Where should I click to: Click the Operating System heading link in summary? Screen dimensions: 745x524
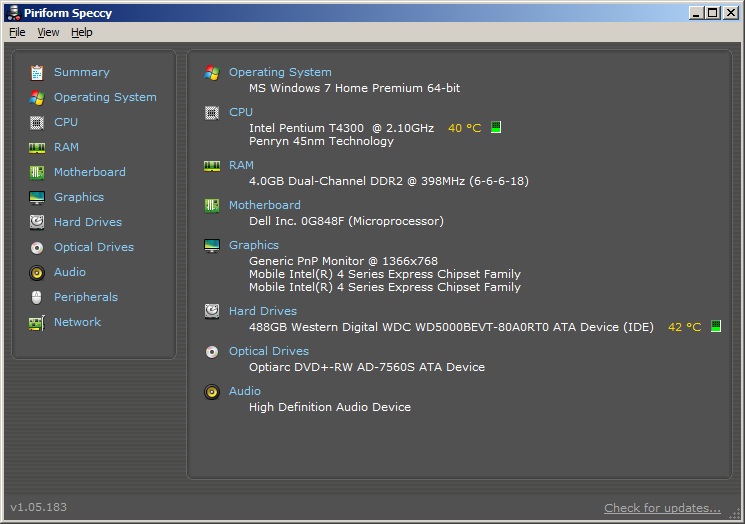[x=280, y=72]
